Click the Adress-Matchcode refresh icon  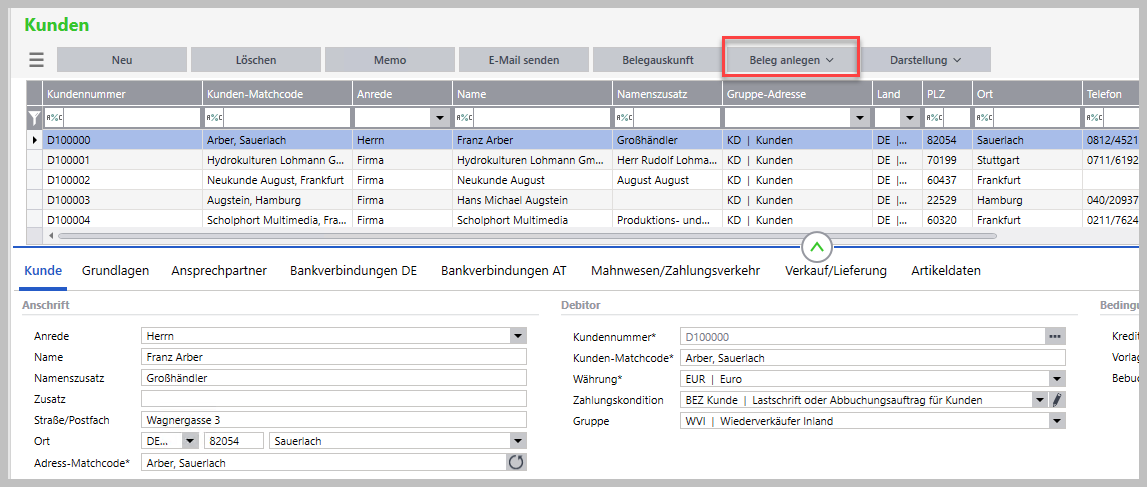[516, 462]
